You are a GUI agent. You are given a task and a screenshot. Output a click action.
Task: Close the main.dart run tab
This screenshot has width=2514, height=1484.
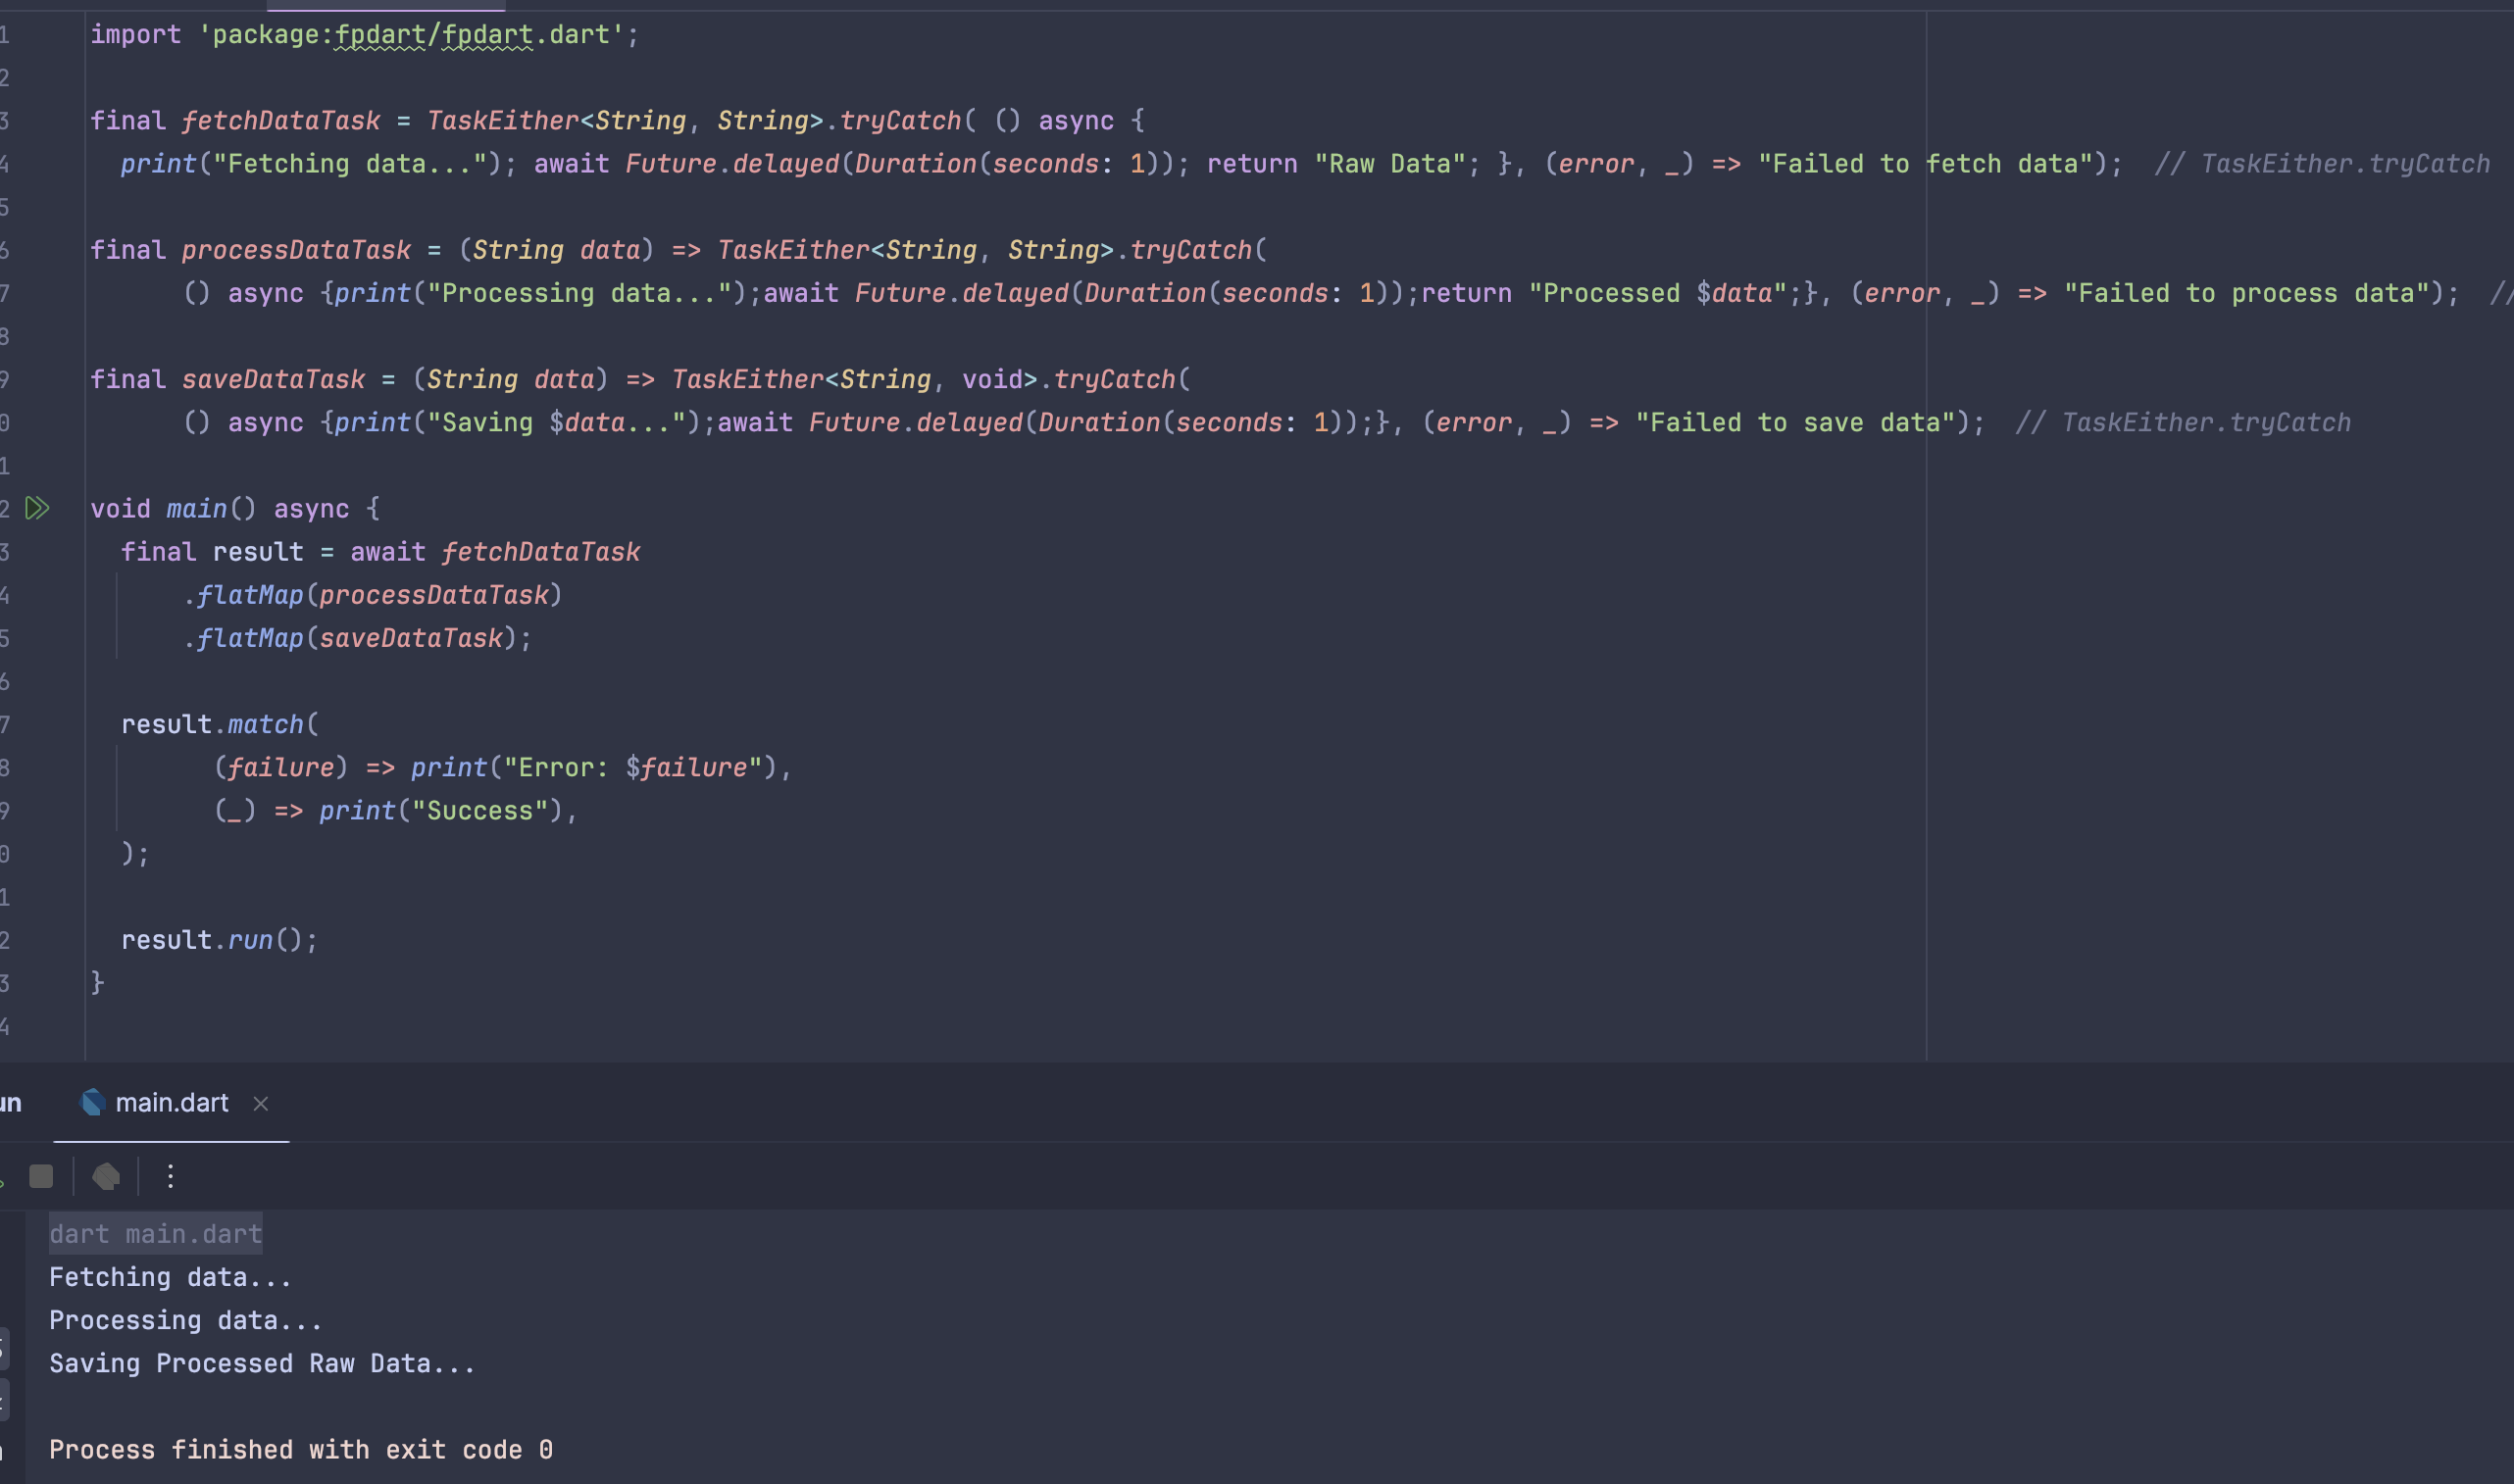(x=261, y=1103)
